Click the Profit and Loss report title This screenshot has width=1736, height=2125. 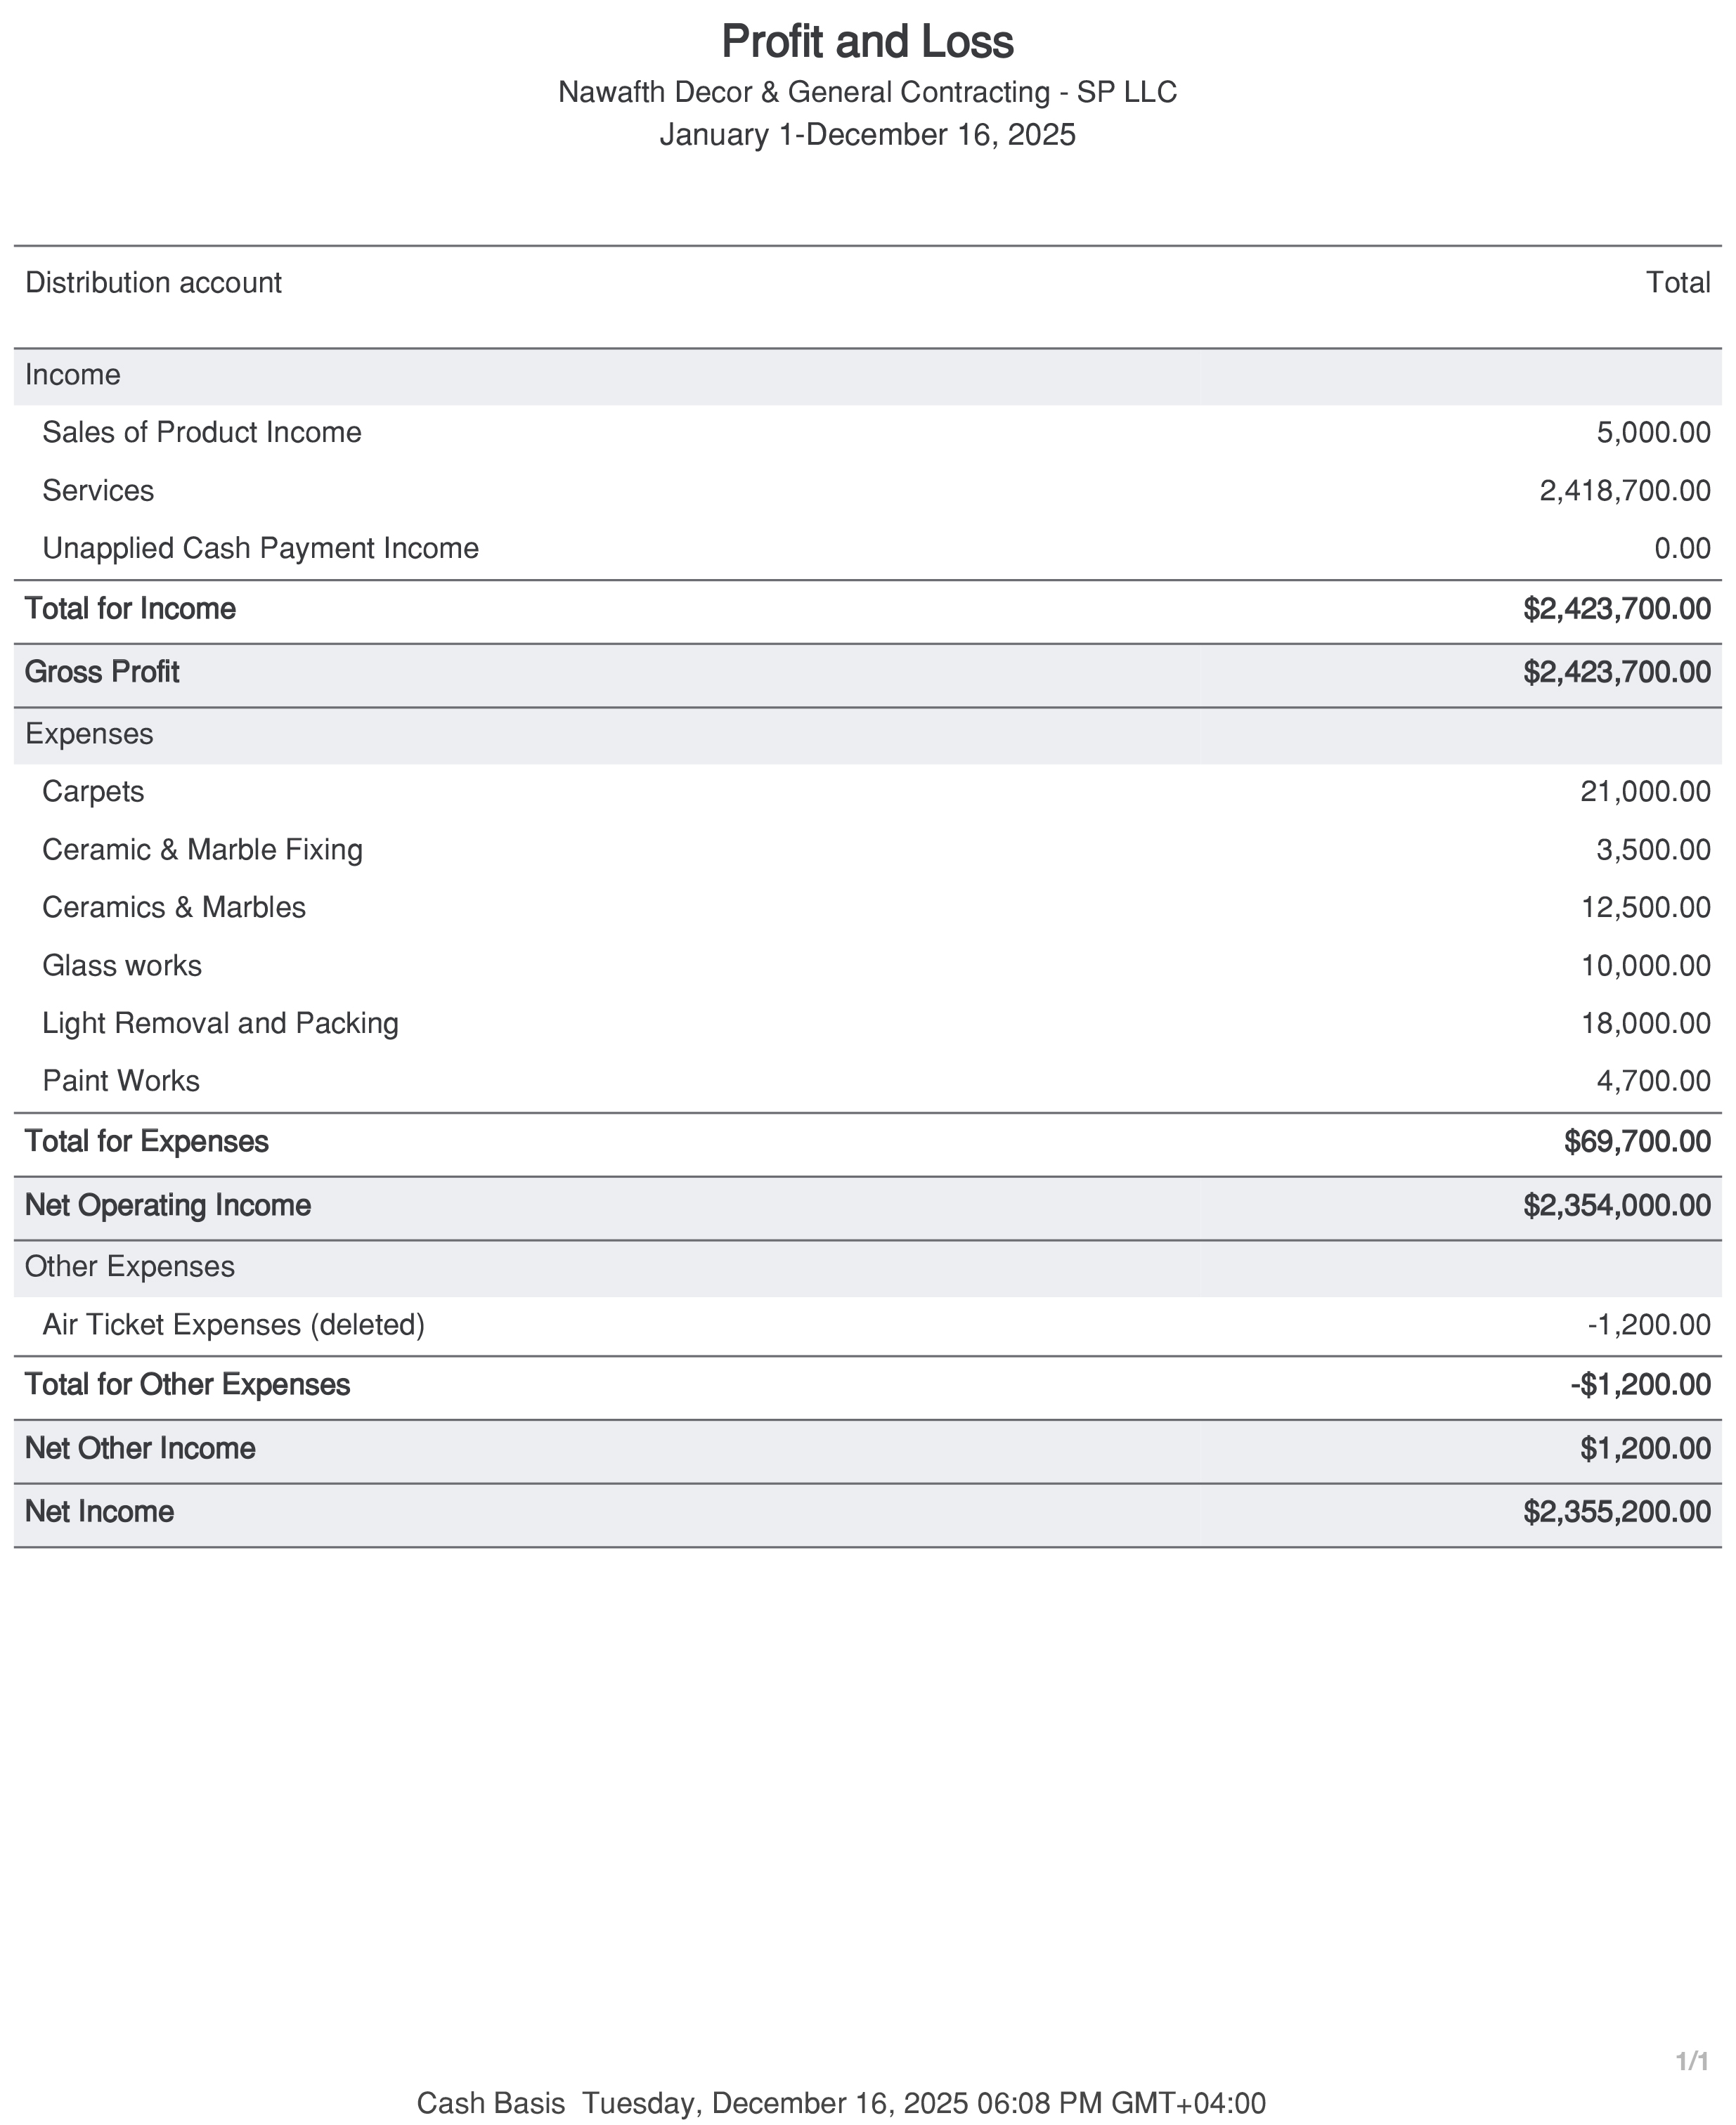point(867,42)
